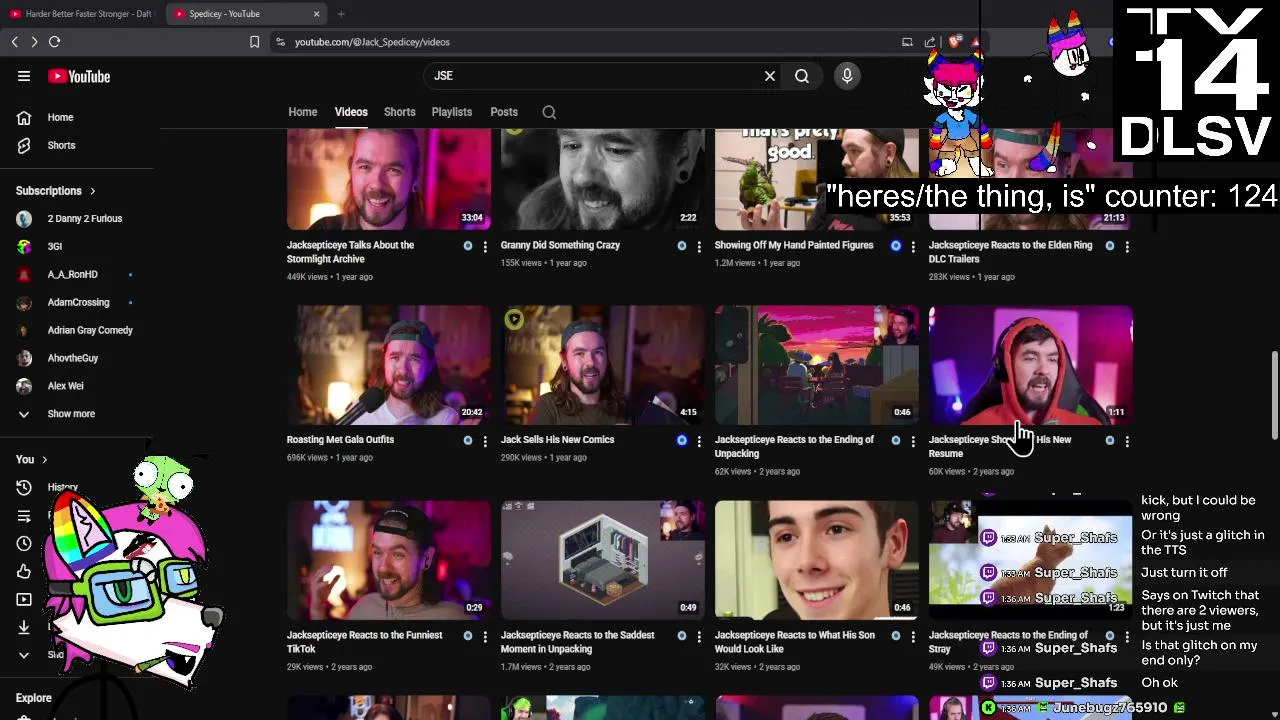Close the Spedicey - YouTube tab
The height and width of the screenshot is (720, 1280).
[317, 14]
